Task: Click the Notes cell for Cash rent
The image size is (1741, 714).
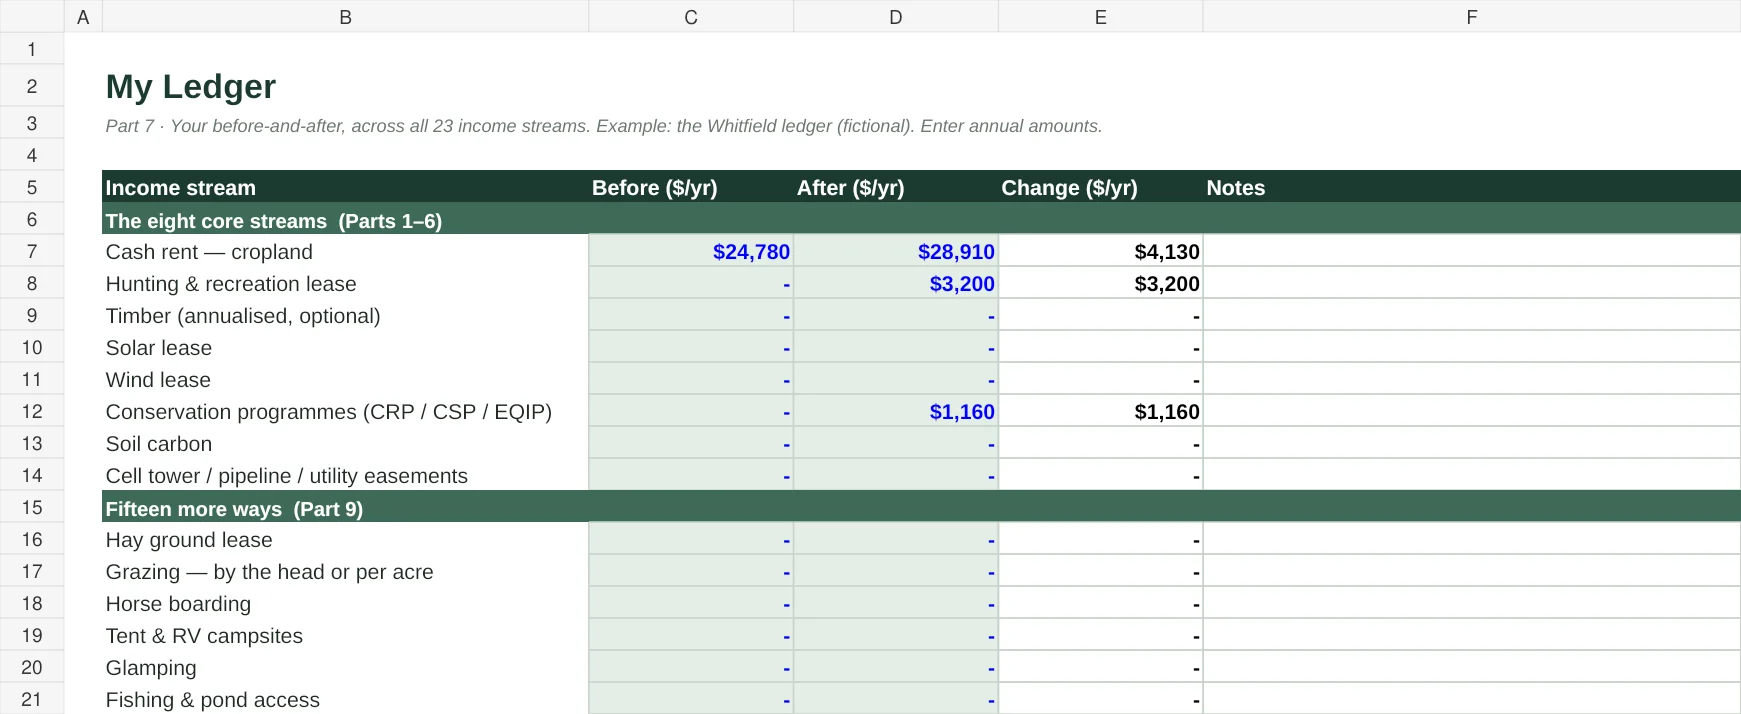Action: coord(1472,251)
